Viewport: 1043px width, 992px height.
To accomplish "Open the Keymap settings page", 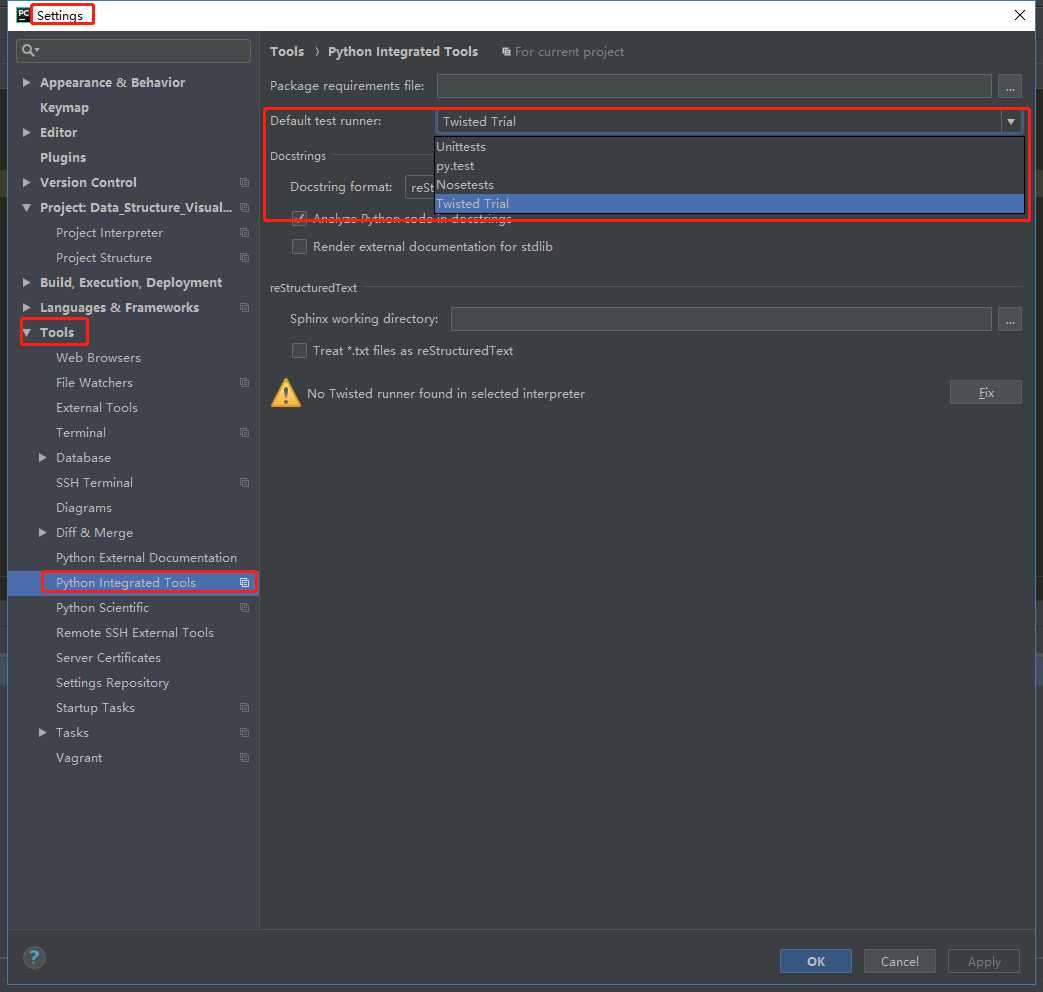I will coord(64,108).
